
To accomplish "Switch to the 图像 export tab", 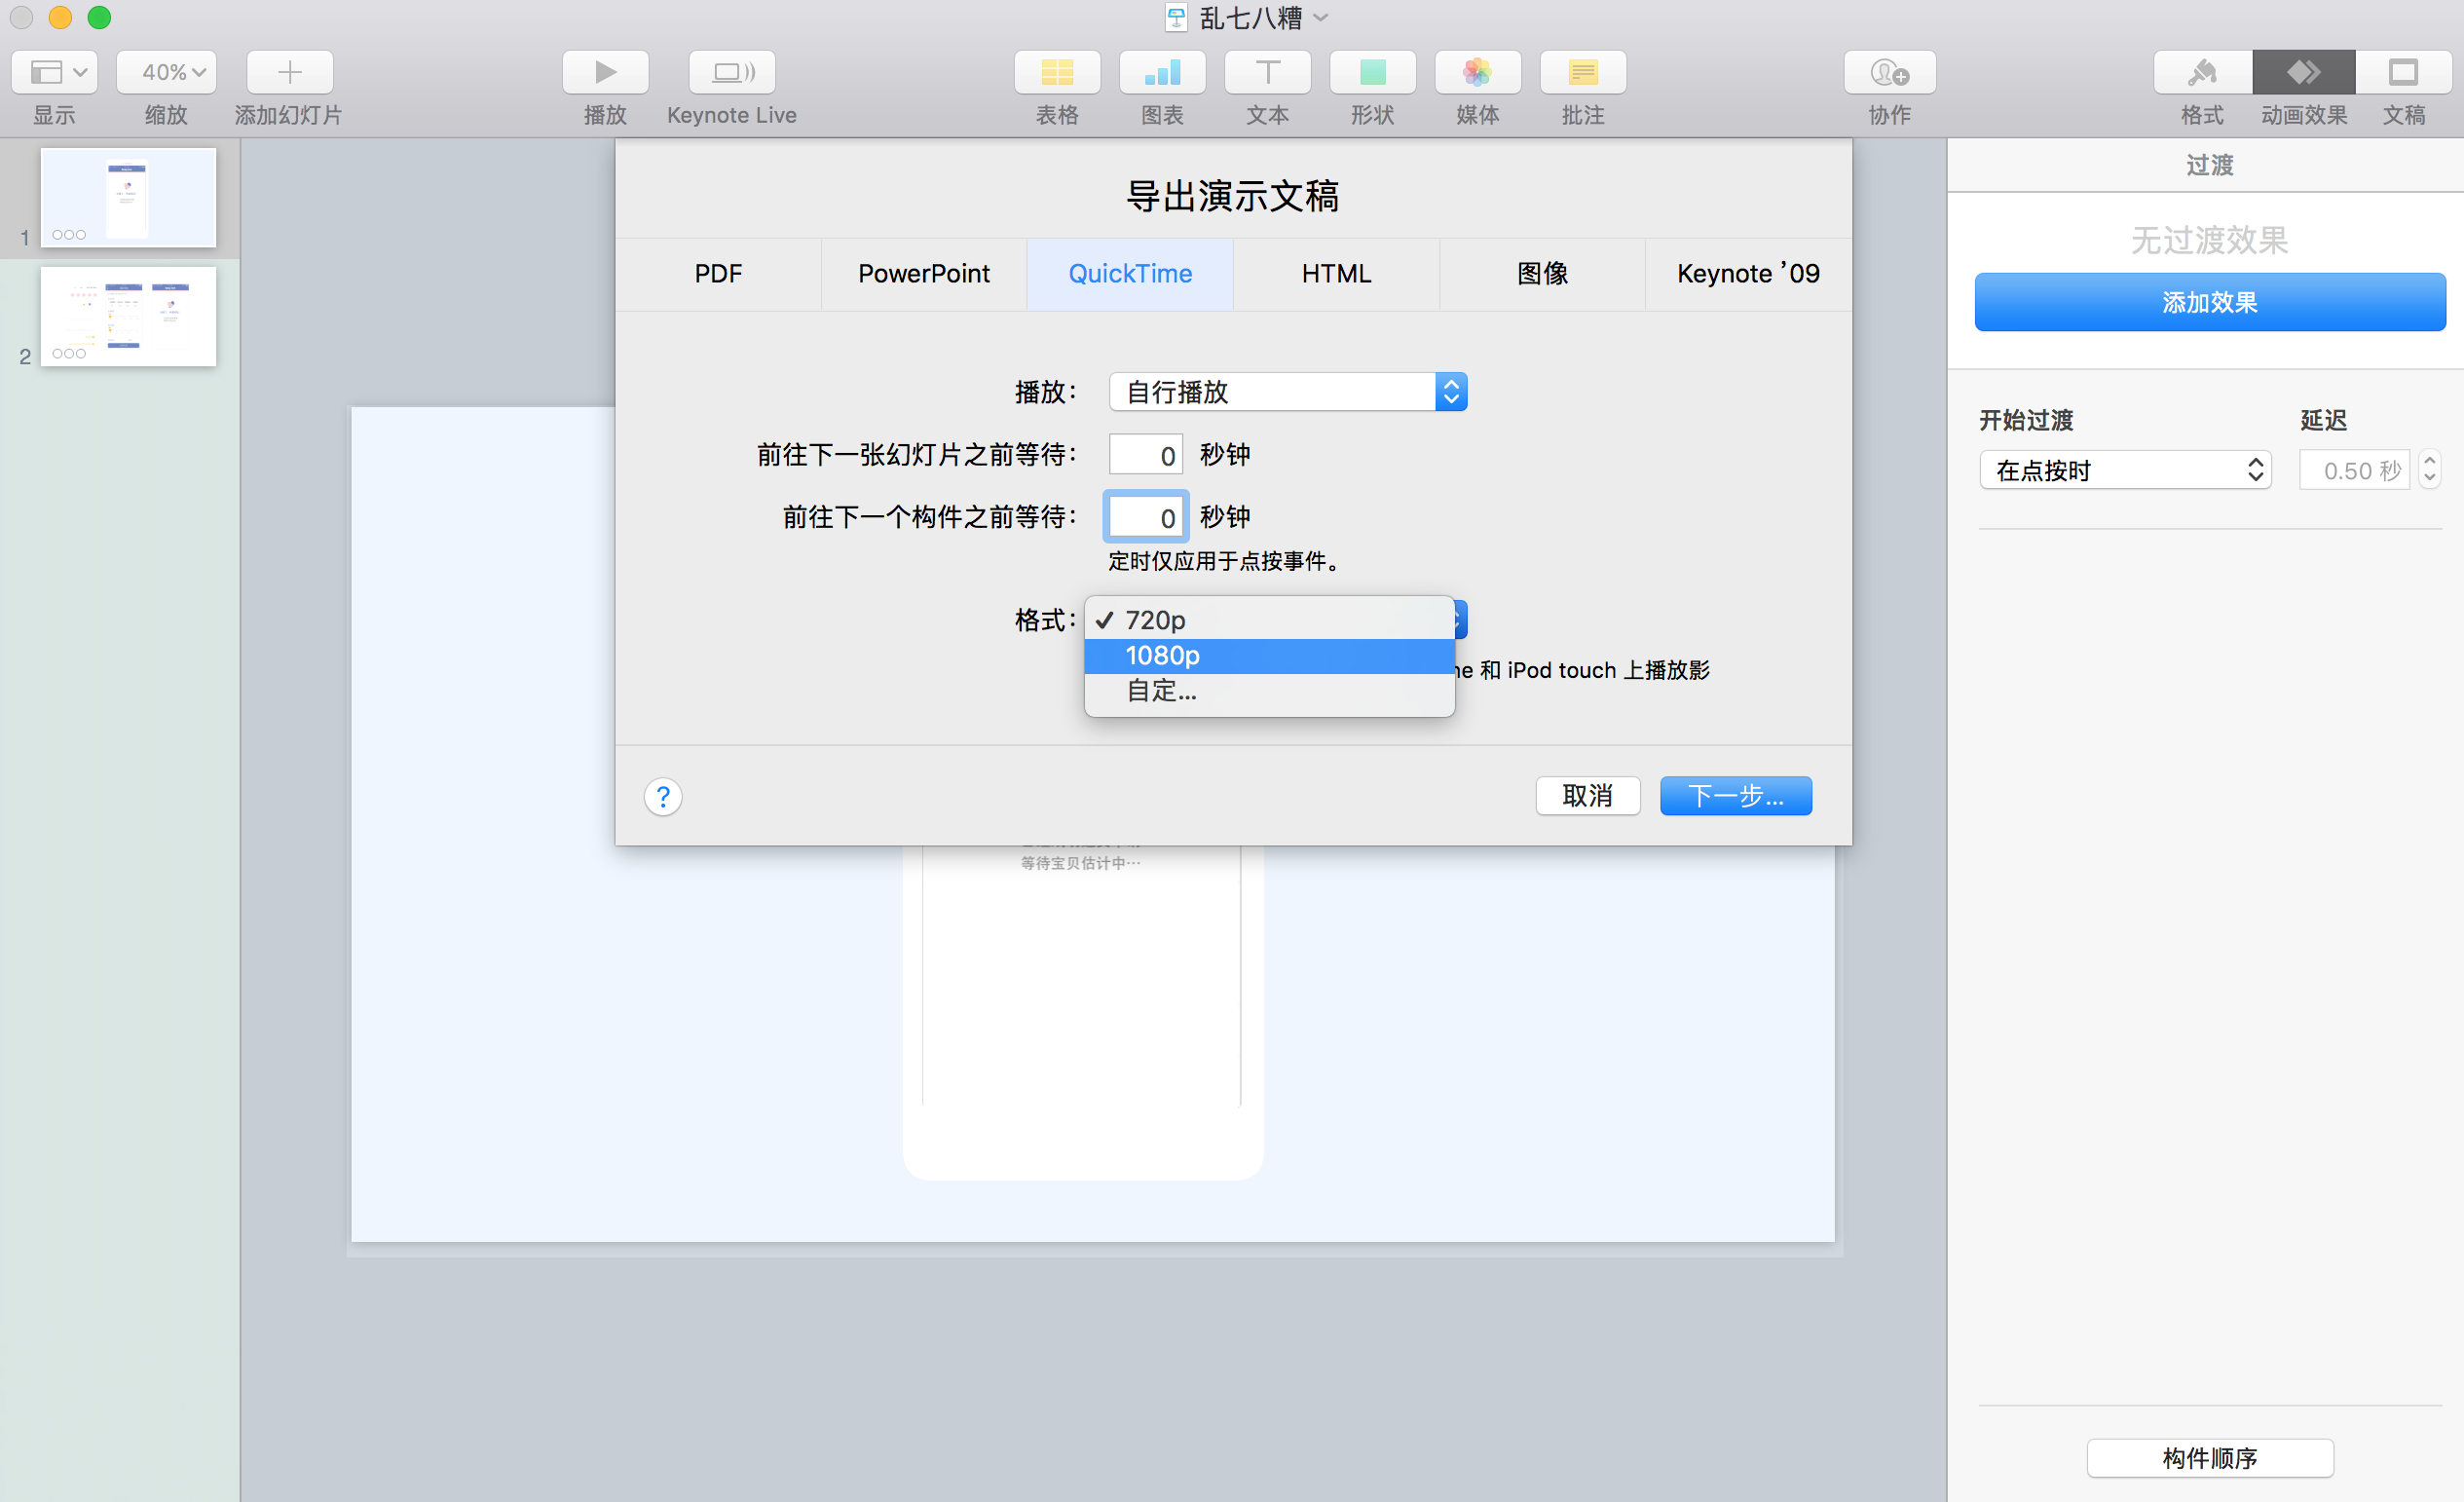I will pos(1542,274).
